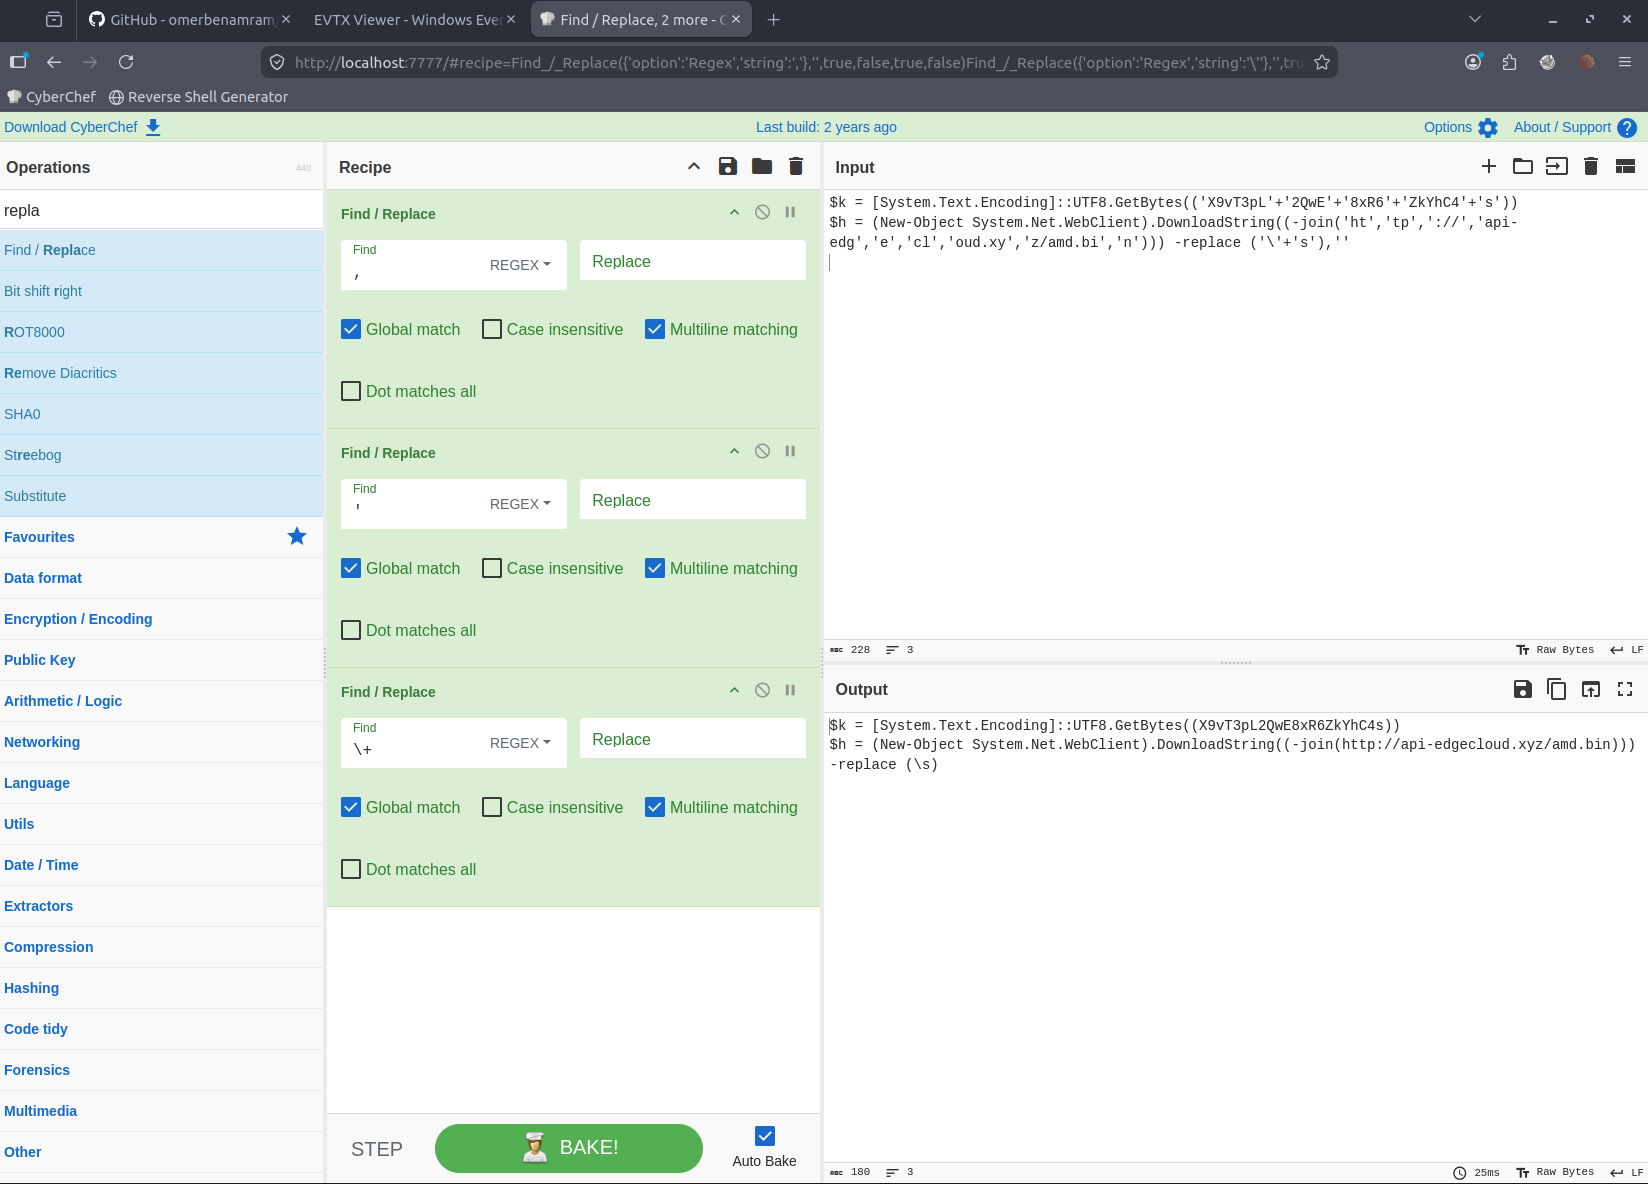Set breakpoint on second Find / Replace
1648x1184 pixels.
click(x=790, y=451)
